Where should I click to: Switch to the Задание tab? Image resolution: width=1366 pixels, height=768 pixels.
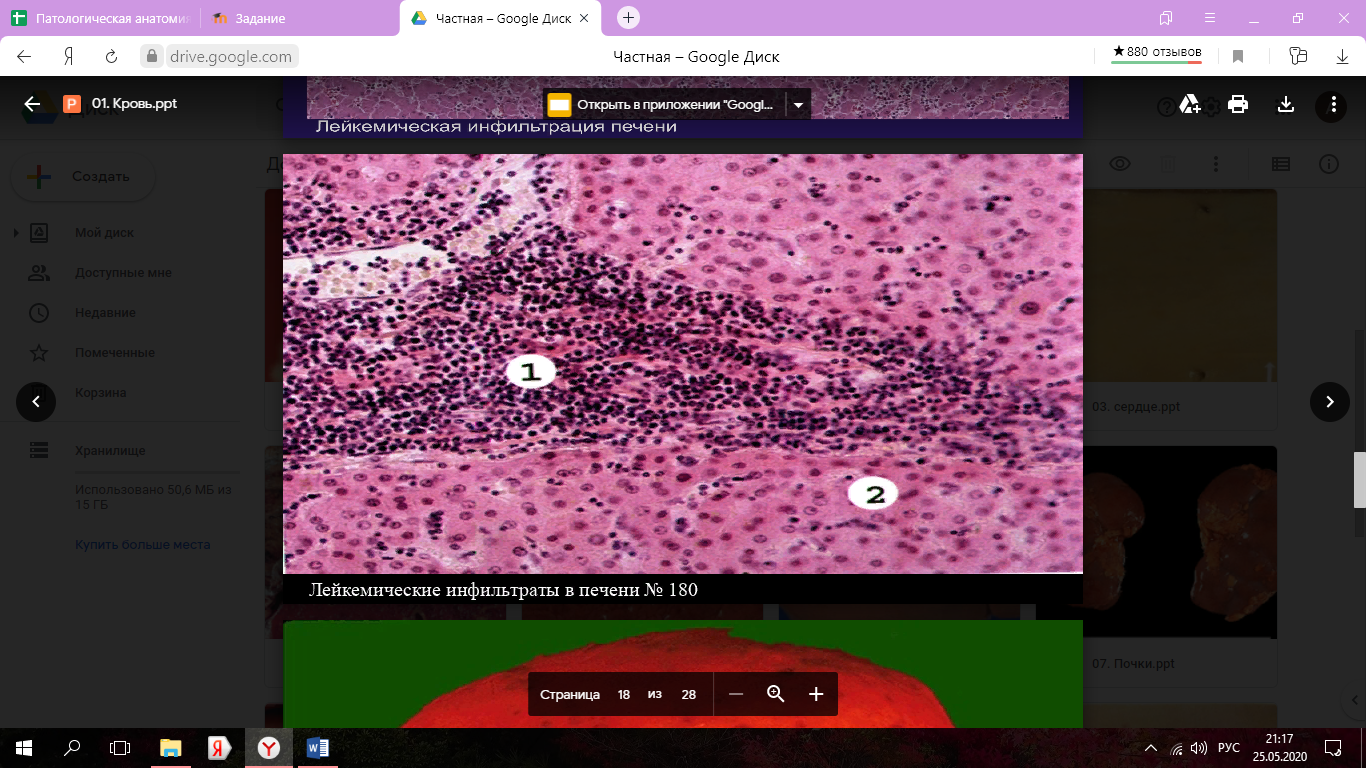pos(300,19)
